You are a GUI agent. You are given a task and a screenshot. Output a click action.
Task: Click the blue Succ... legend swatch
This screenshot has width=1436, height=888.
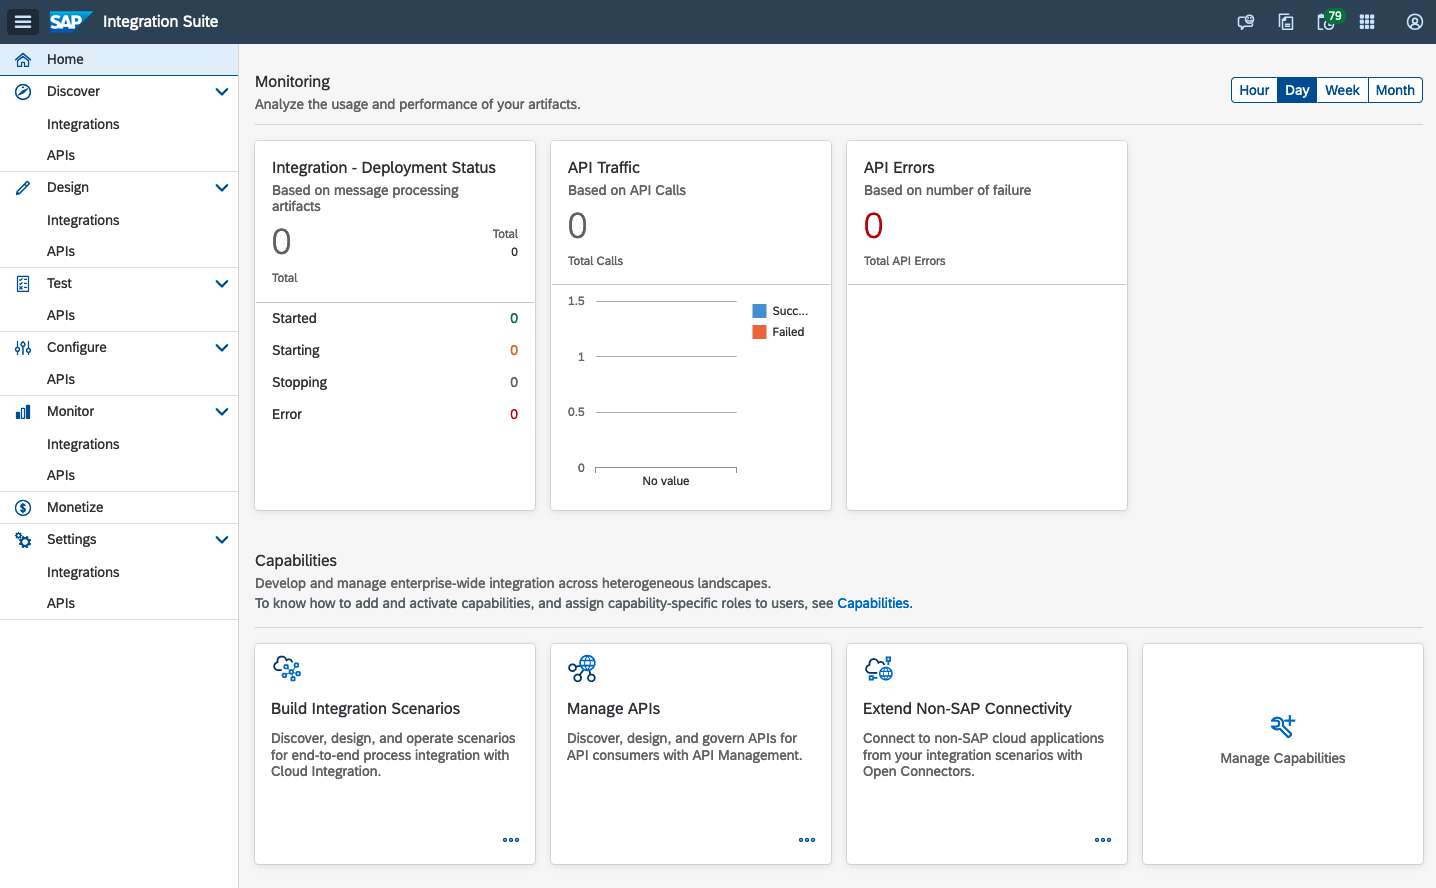[759, 311]
